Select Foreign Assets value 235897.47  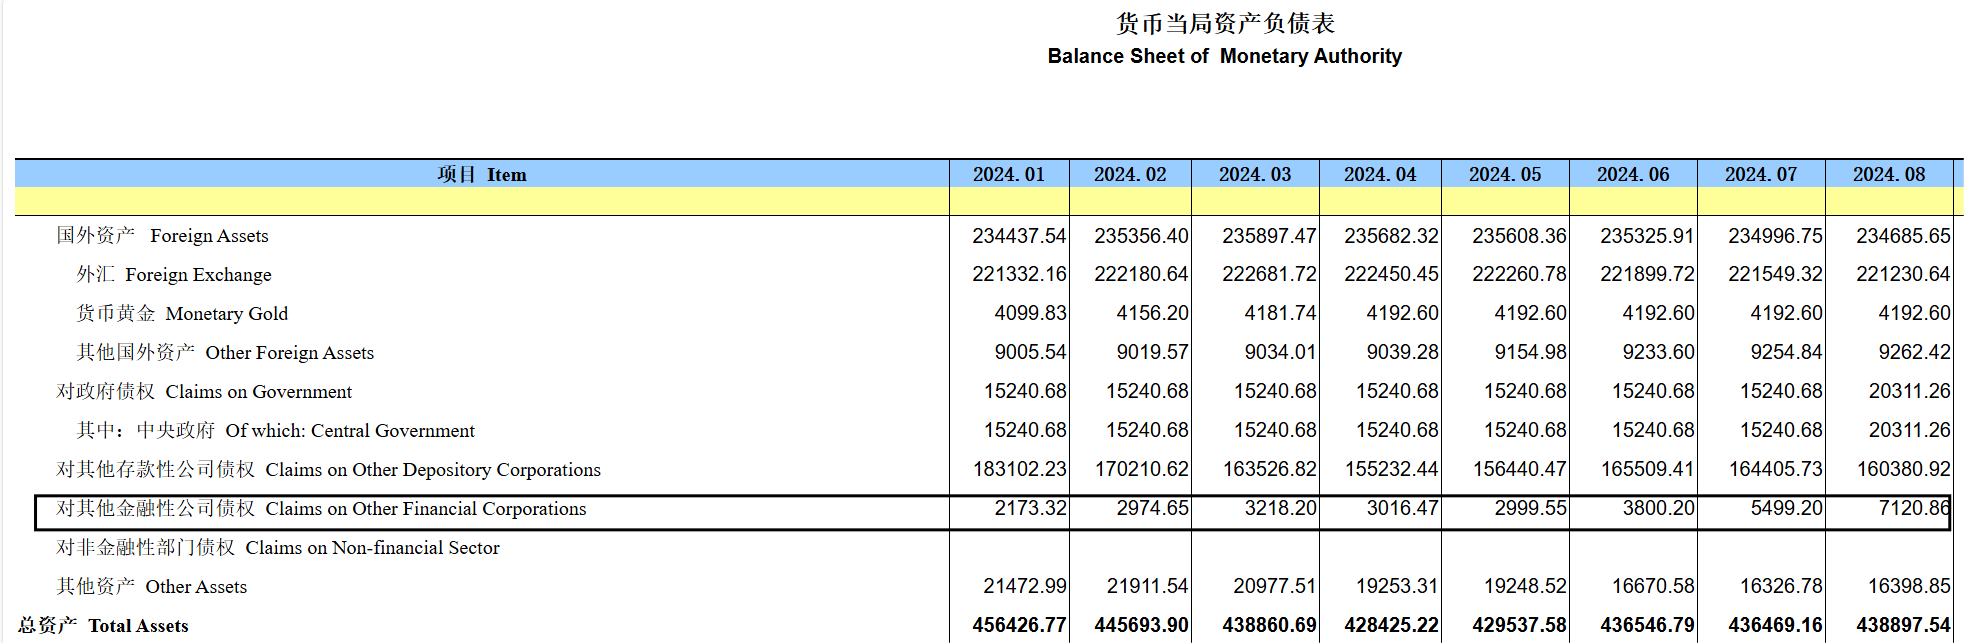pyautogui.click(x=1269, y=236)
